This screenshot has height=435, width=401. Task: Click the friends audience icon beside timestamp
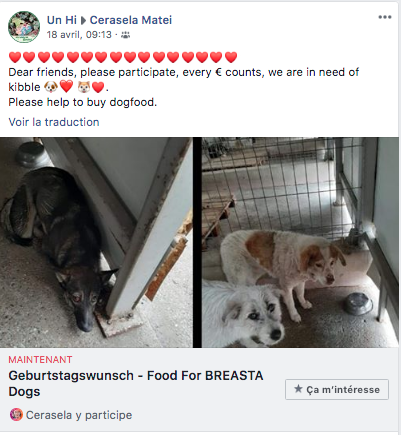pyautogui.click(x=125, y=35)
